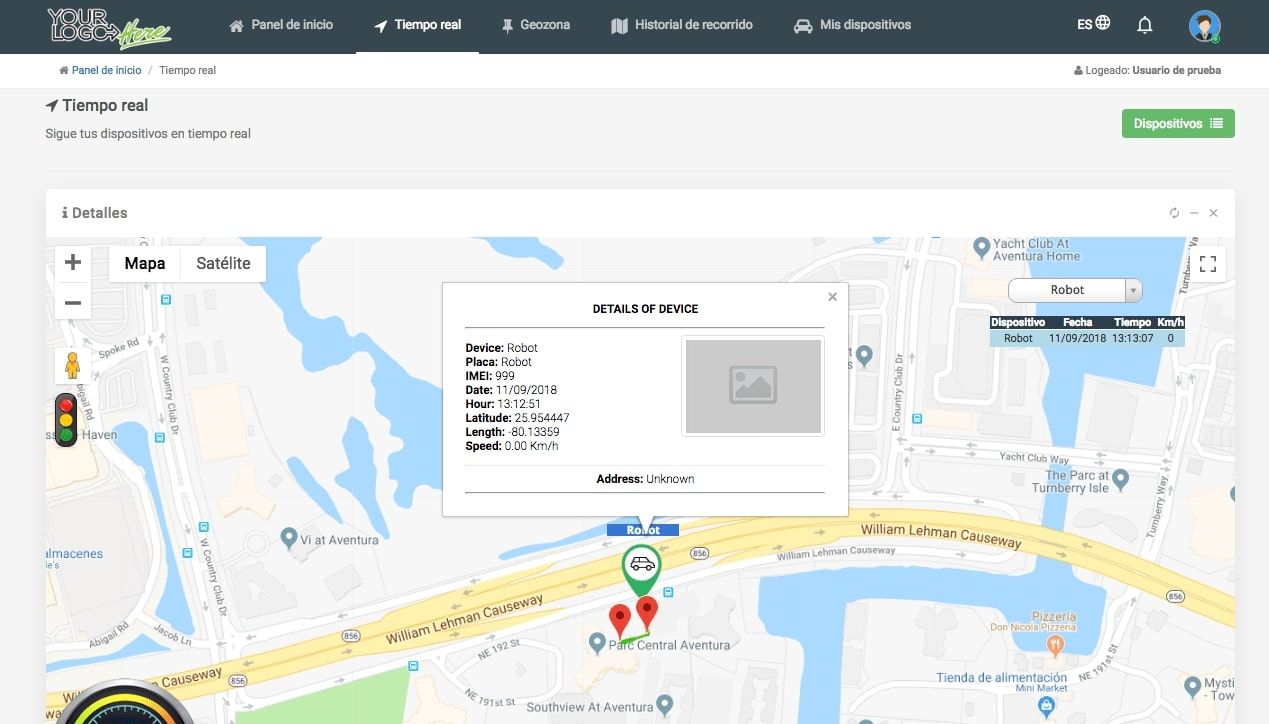
Task: Zoom out on the map
Action: [73, 302]
